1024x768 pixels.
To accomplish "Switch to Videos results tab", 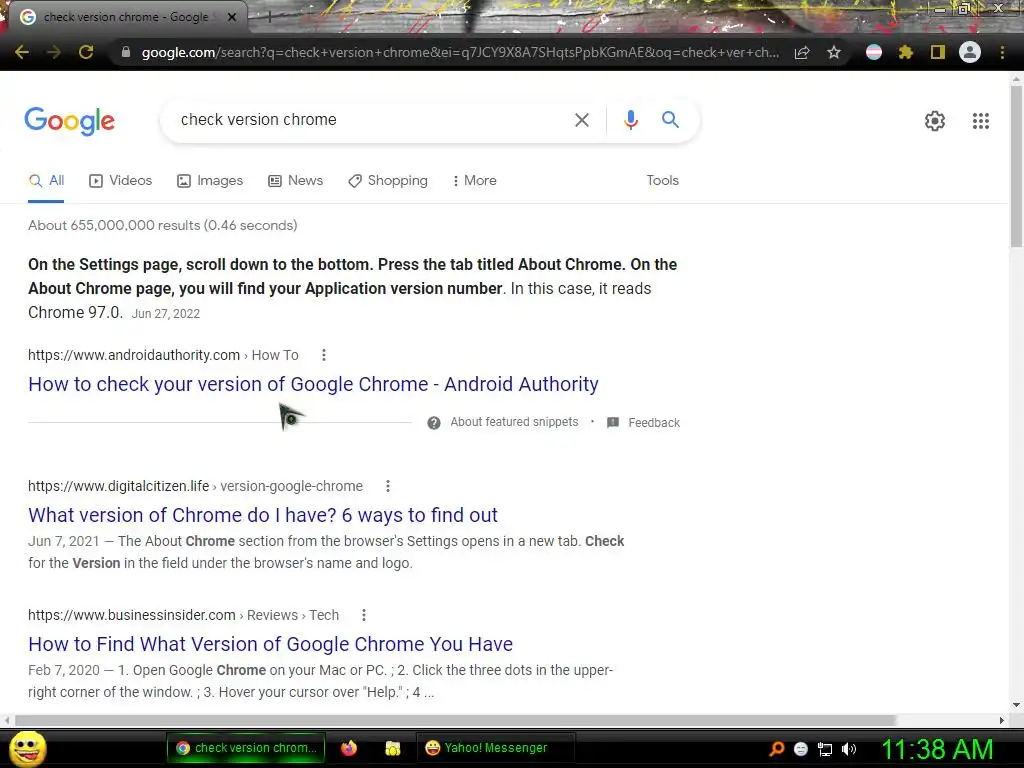I will click(x=121, y=181).
